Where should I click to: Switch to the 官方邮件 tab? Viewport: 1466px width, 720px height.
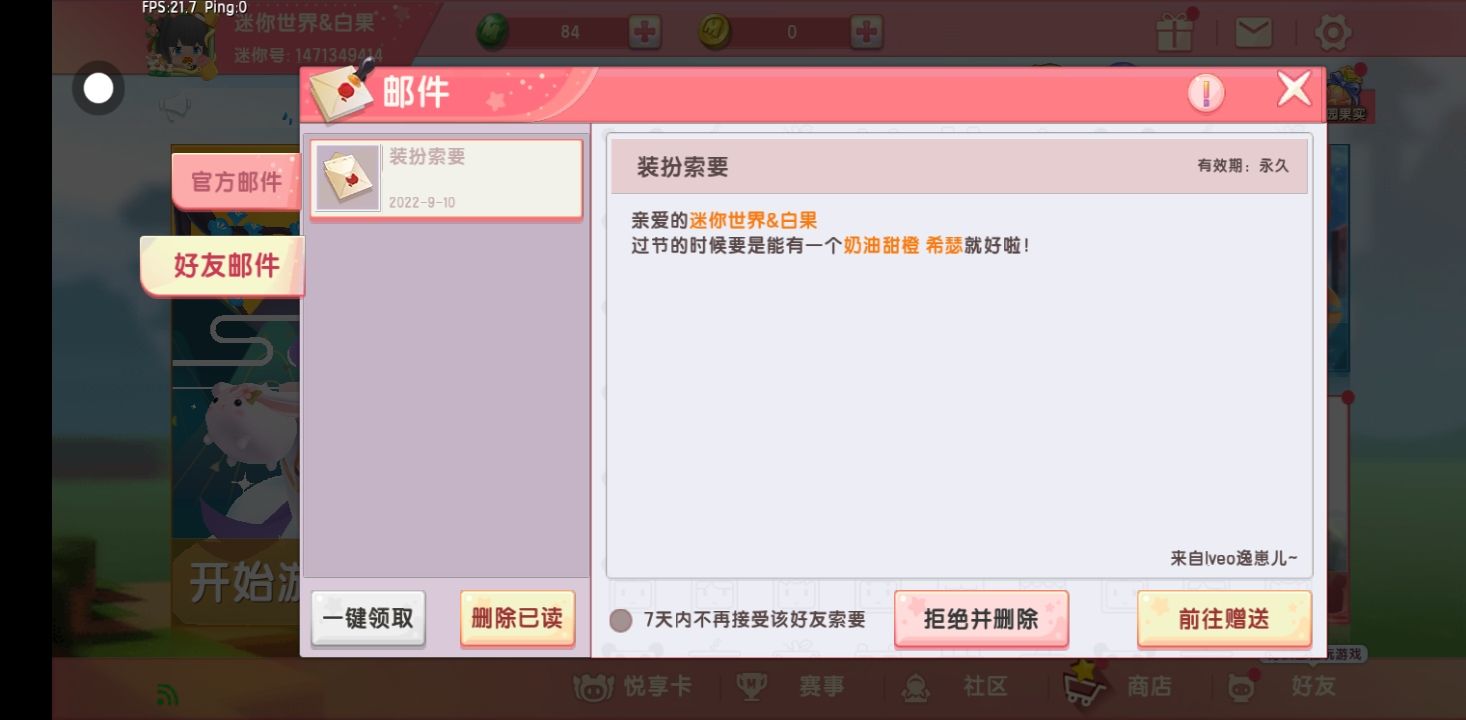pyautogui.click(x=236, y=182)
